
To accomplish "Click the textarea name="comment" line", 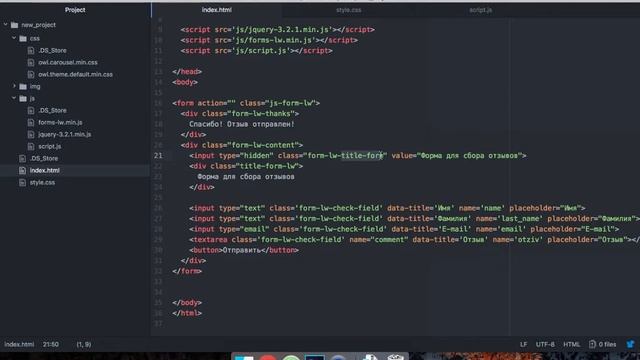I will pos(414,240).
